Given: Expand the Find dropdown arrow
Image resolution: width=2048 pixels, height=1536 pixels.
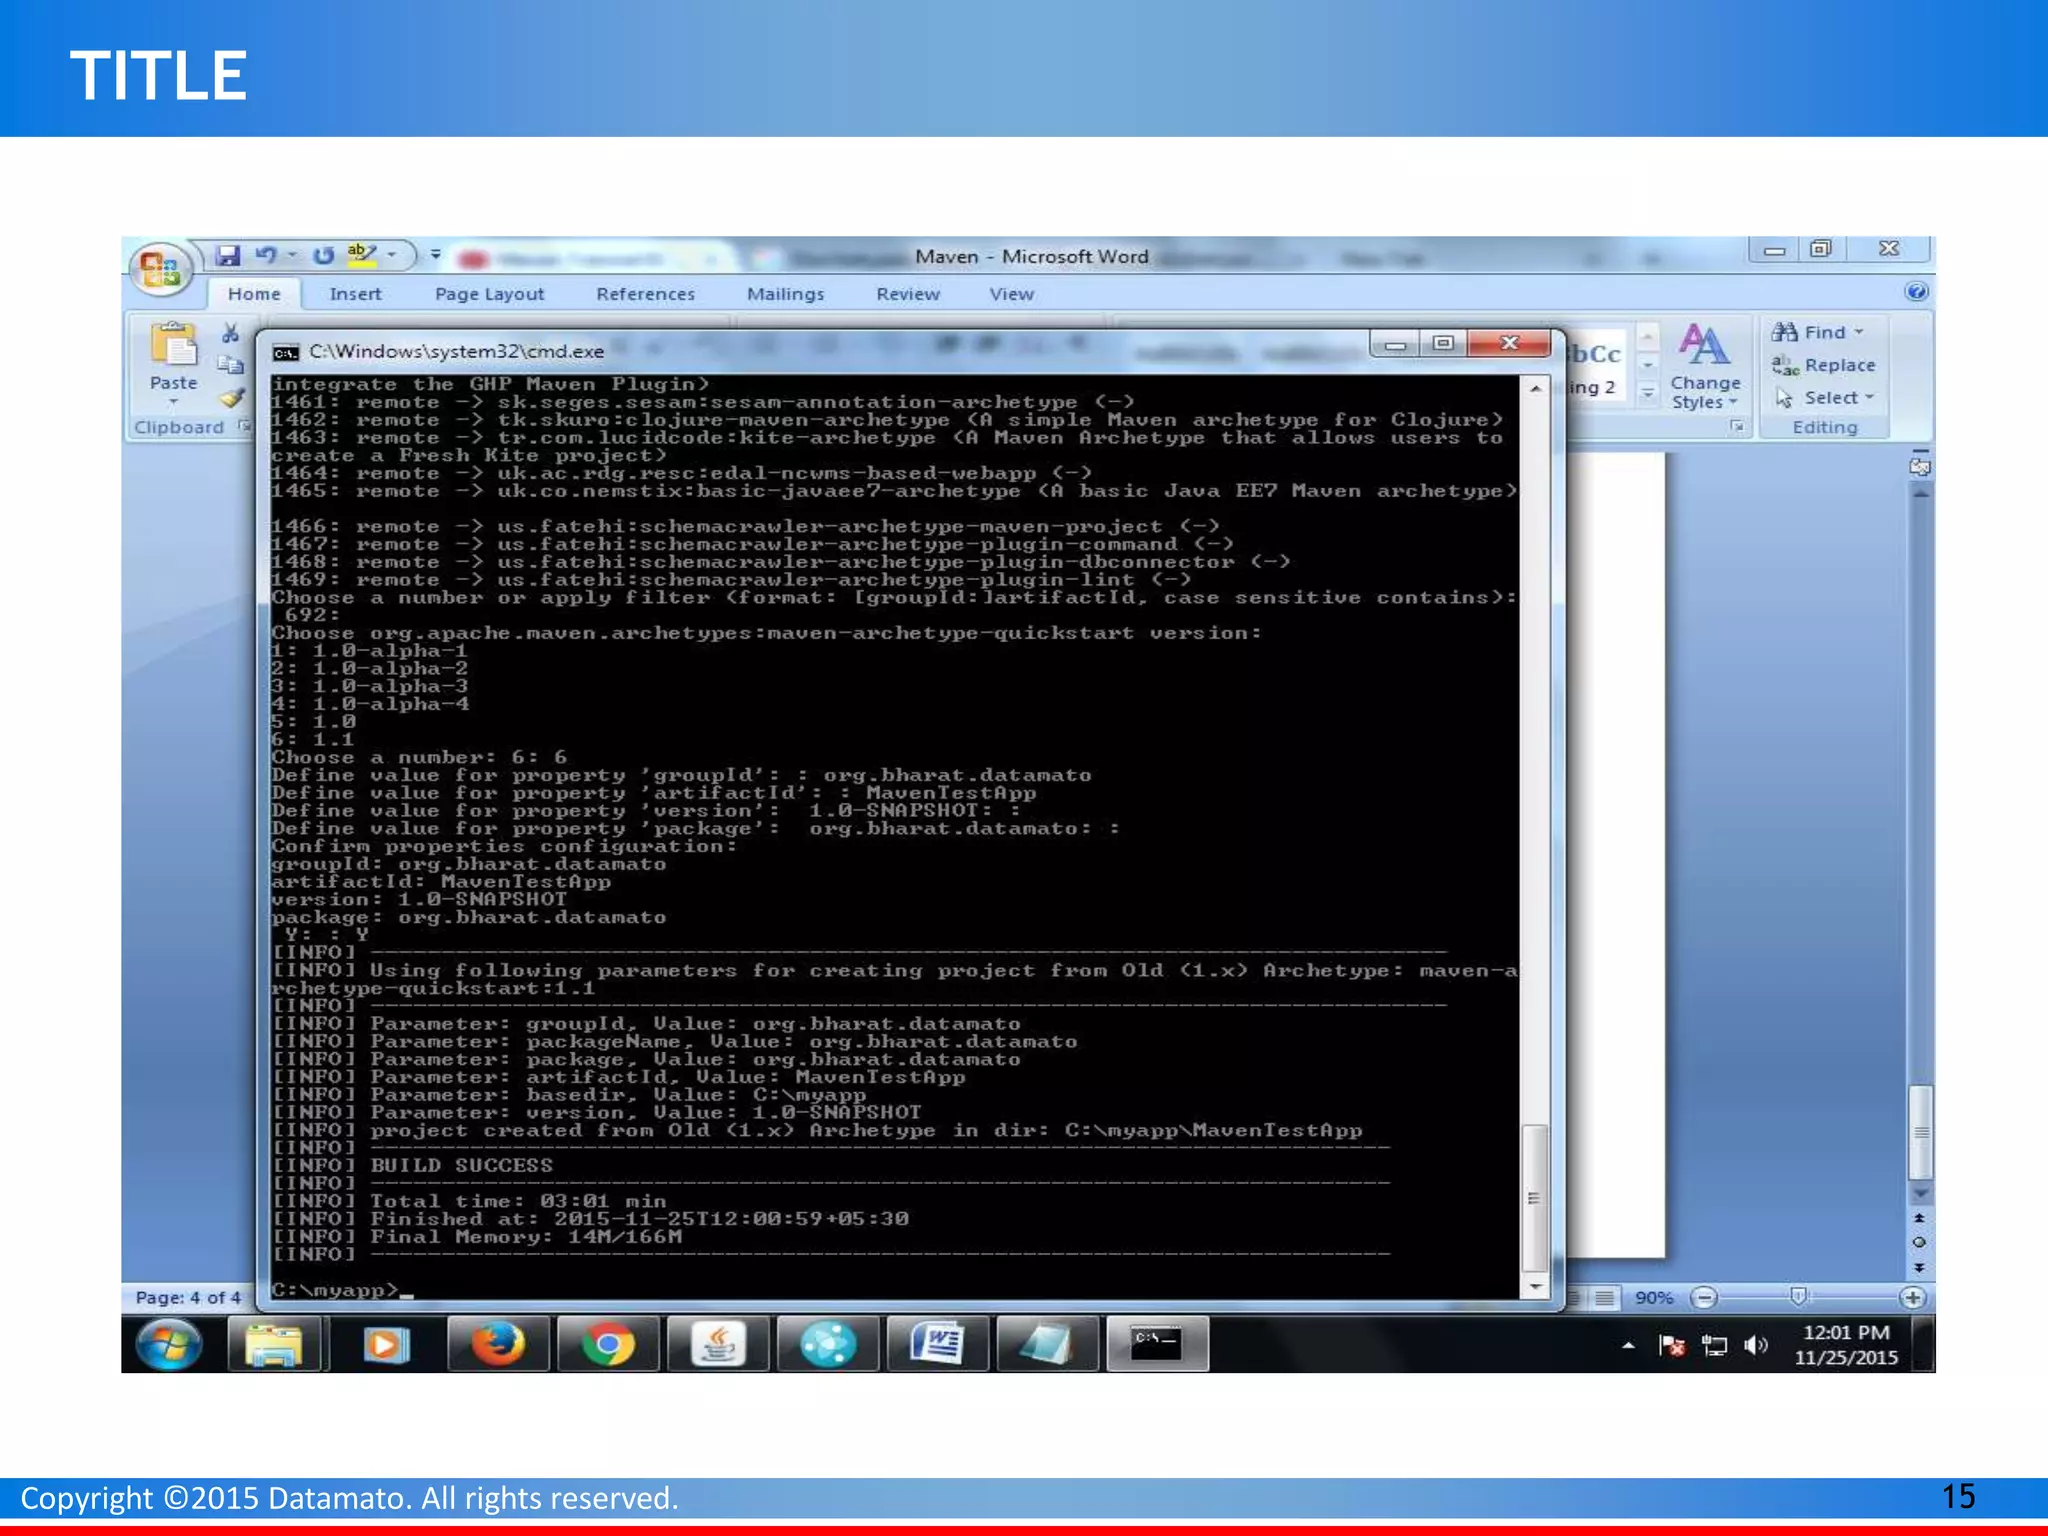Looking at the screenshot, I should pos(1859,332).
